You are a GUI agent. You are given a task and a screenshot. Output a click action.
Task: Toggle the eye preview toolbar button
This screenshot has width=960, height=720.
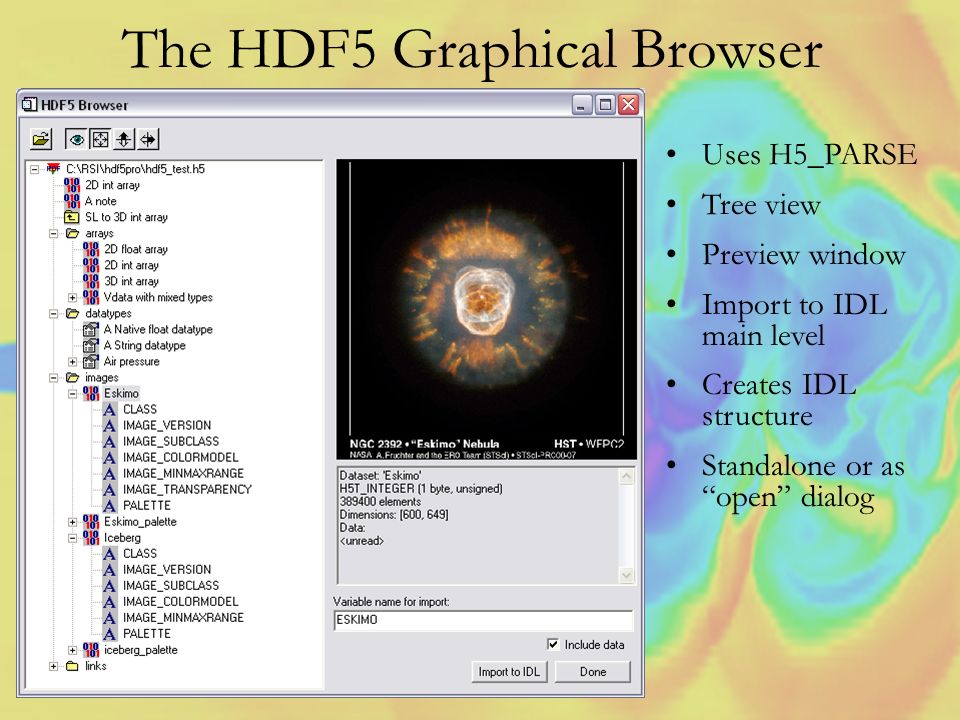77,140
